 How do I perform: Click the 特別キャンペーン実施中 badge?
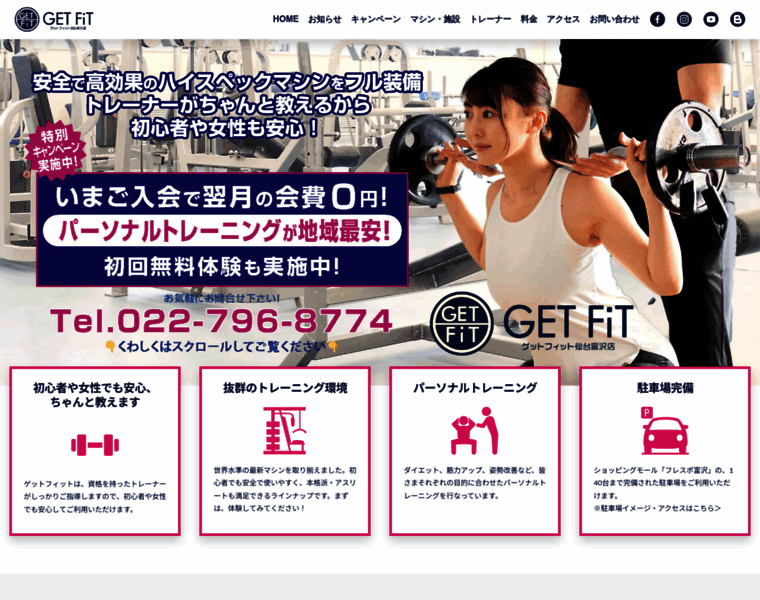[56, 149]
